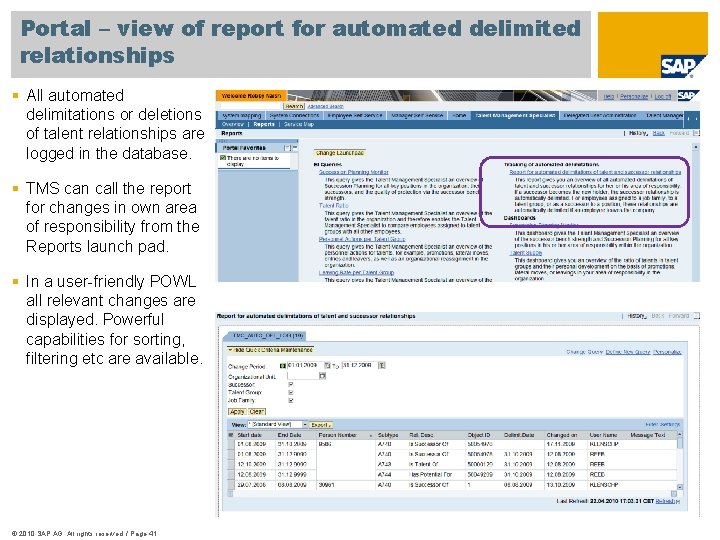Open Portal Favorites options menu

[287, 148]
